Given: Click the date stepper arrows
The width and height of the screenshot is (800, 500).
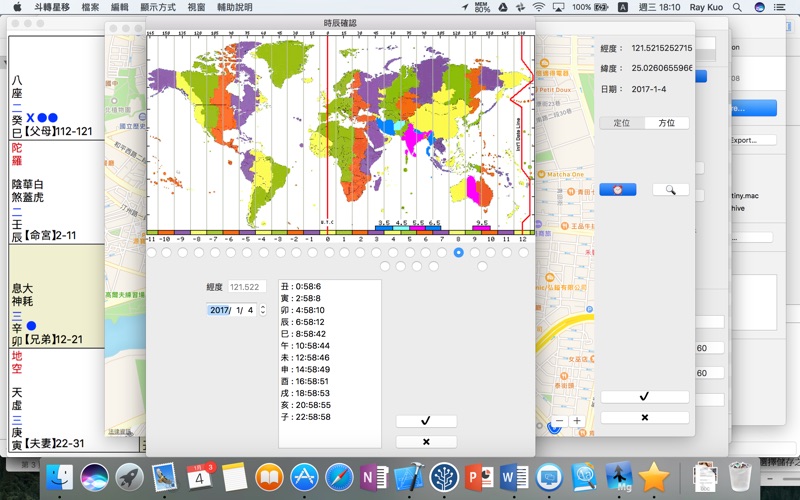Looking at the screenshot, I should (263, 310).
